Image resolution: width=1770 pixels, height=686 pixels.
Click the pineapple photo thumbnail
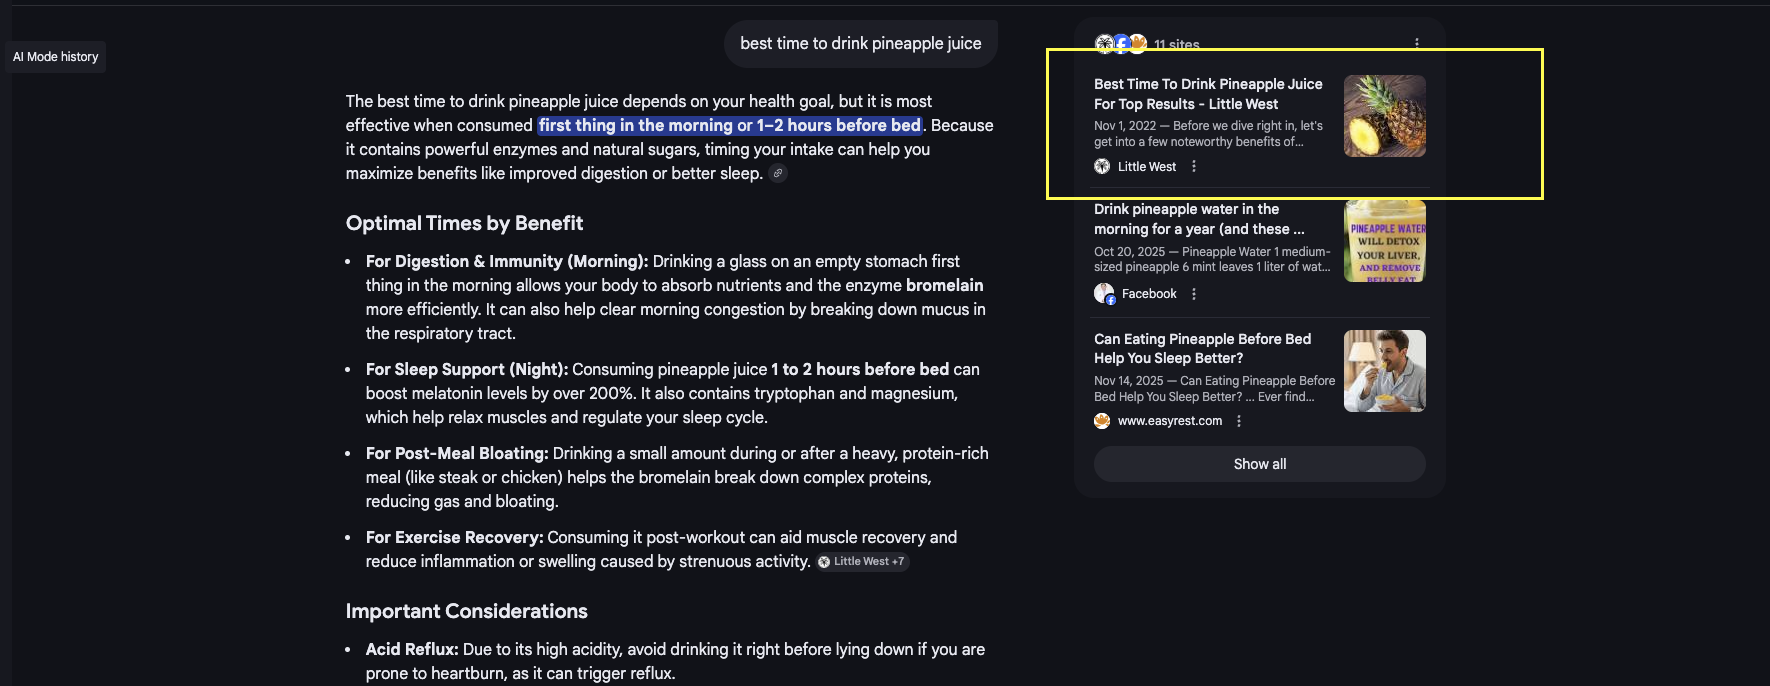point(1384,116)
